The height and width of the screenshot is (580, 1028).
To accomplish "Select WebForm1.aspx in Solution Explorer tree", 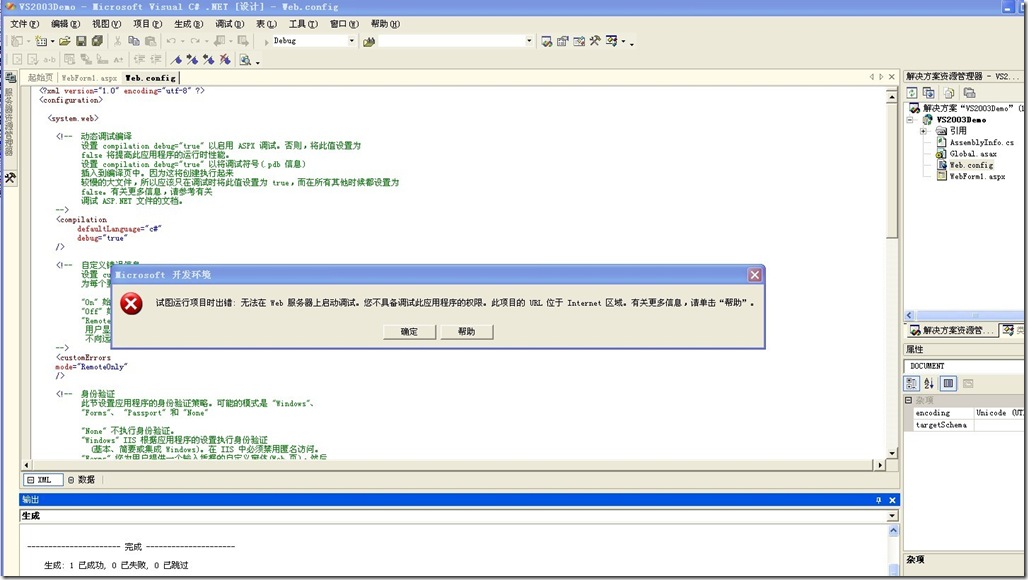I will pyautogui.click(x=977, y=177).
